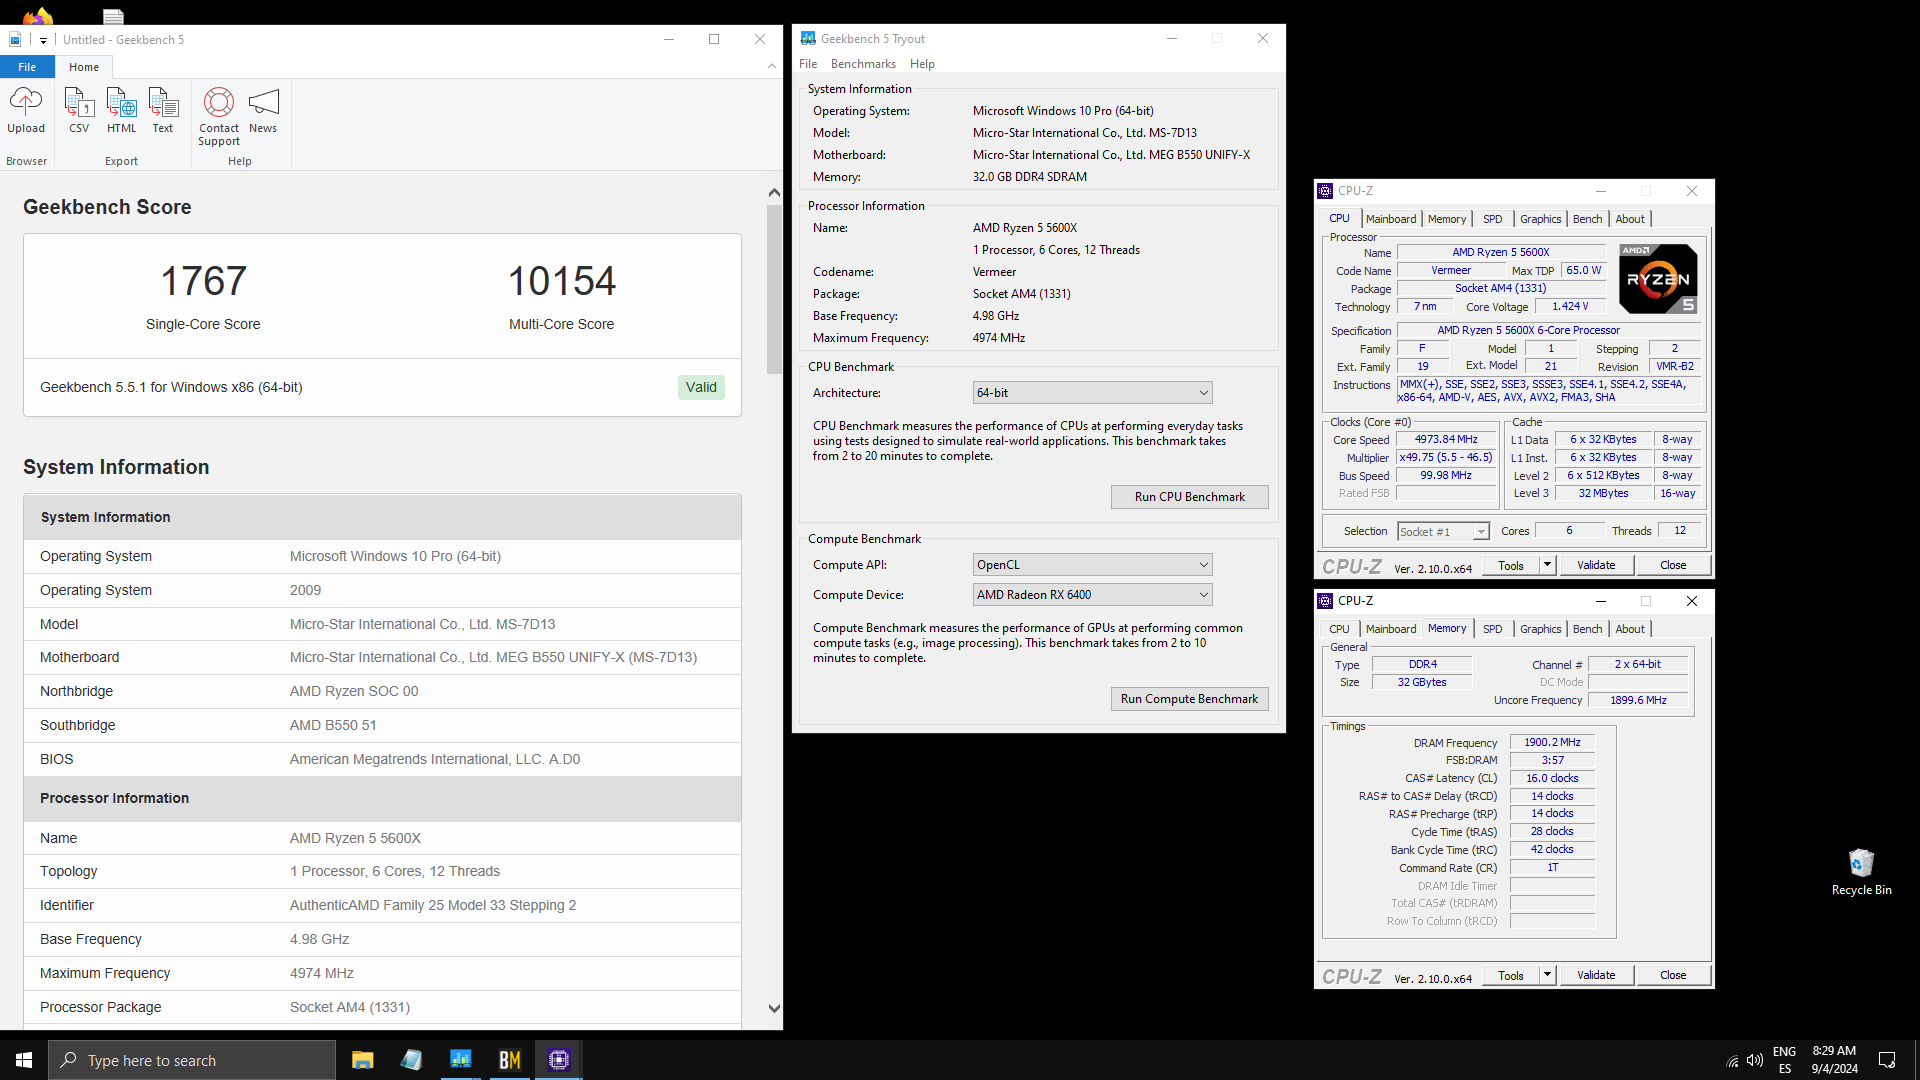Viewport: 1920px width, 1080px height.
Task: Open the volume control in system tray
Action: (1755, 1060)
